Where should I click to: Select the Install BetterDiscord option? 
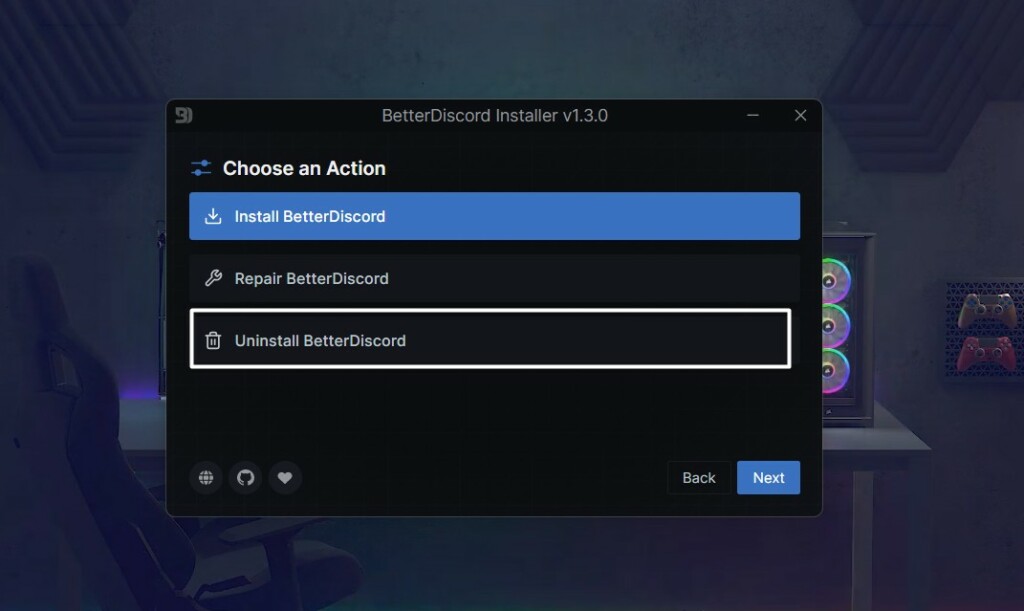(x=494, y=216)
